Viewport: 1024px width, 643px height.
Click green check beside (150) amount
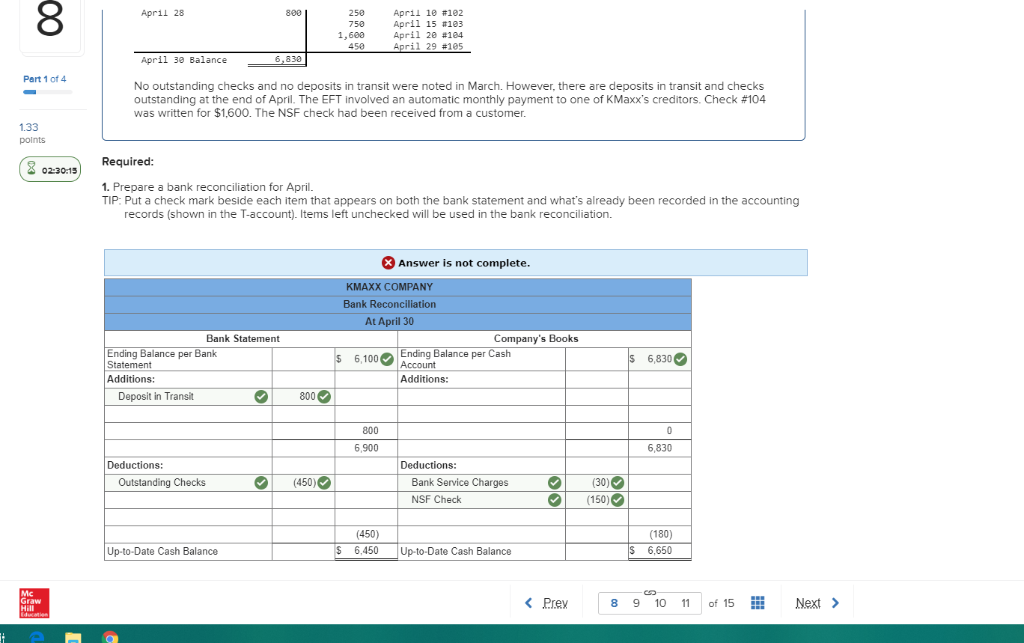click(617, 499)
